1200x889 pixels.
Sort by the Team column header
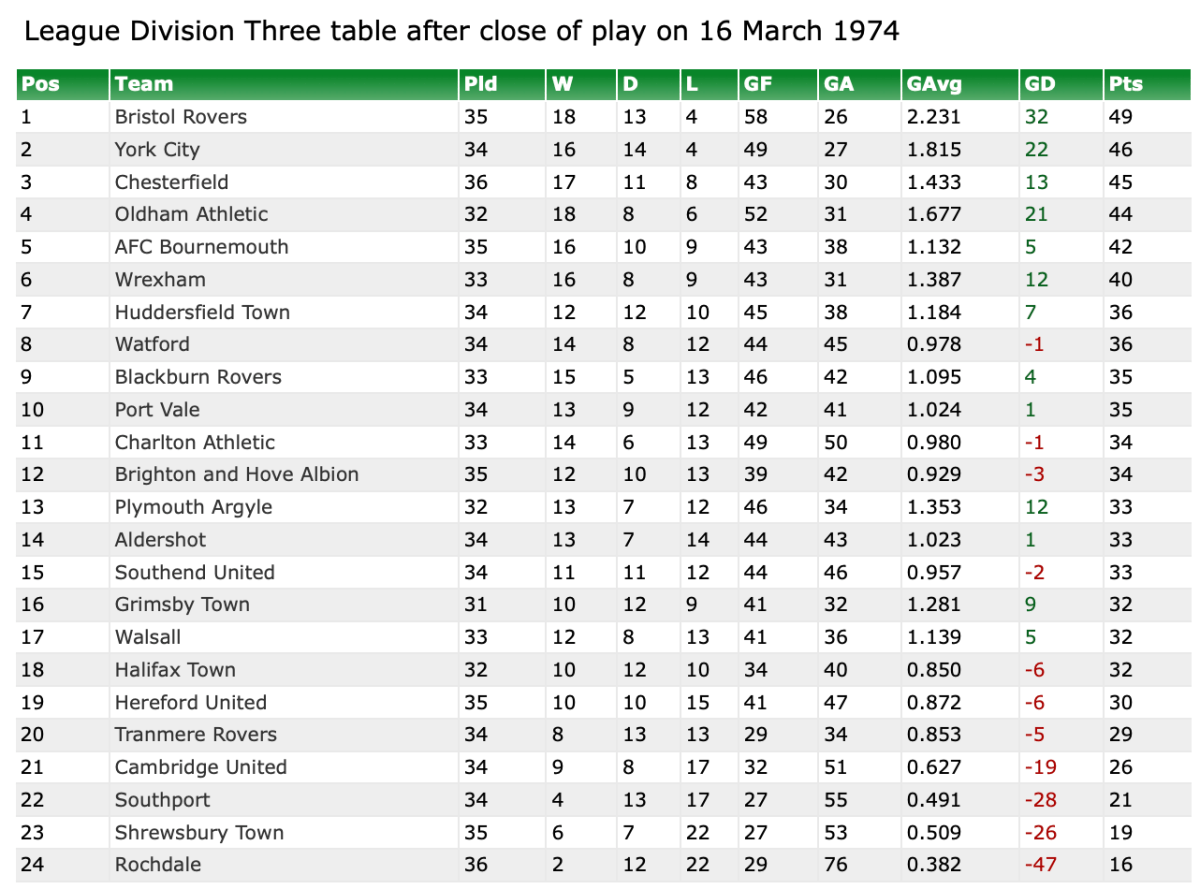coord(144,84)
